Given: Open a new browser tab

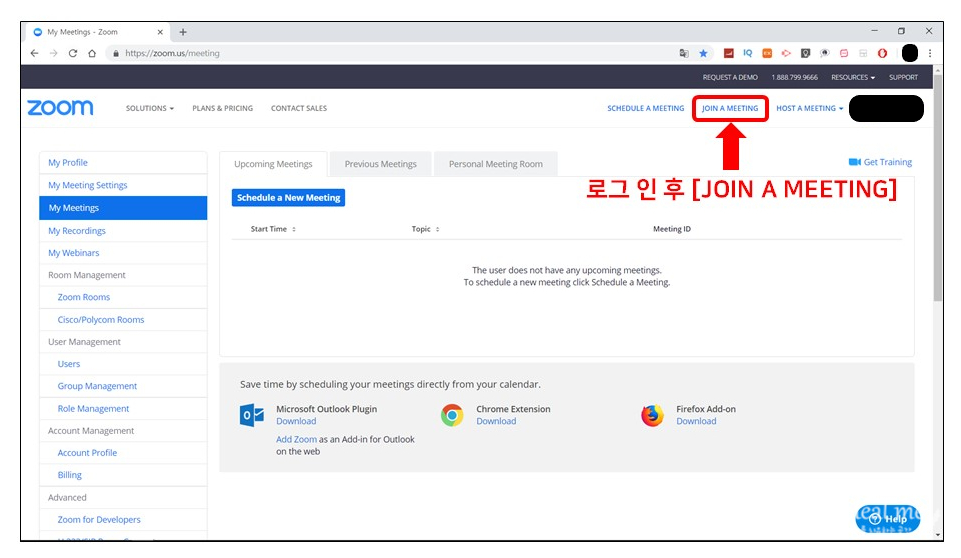Looking at the screenshot, I should (183, 32).
